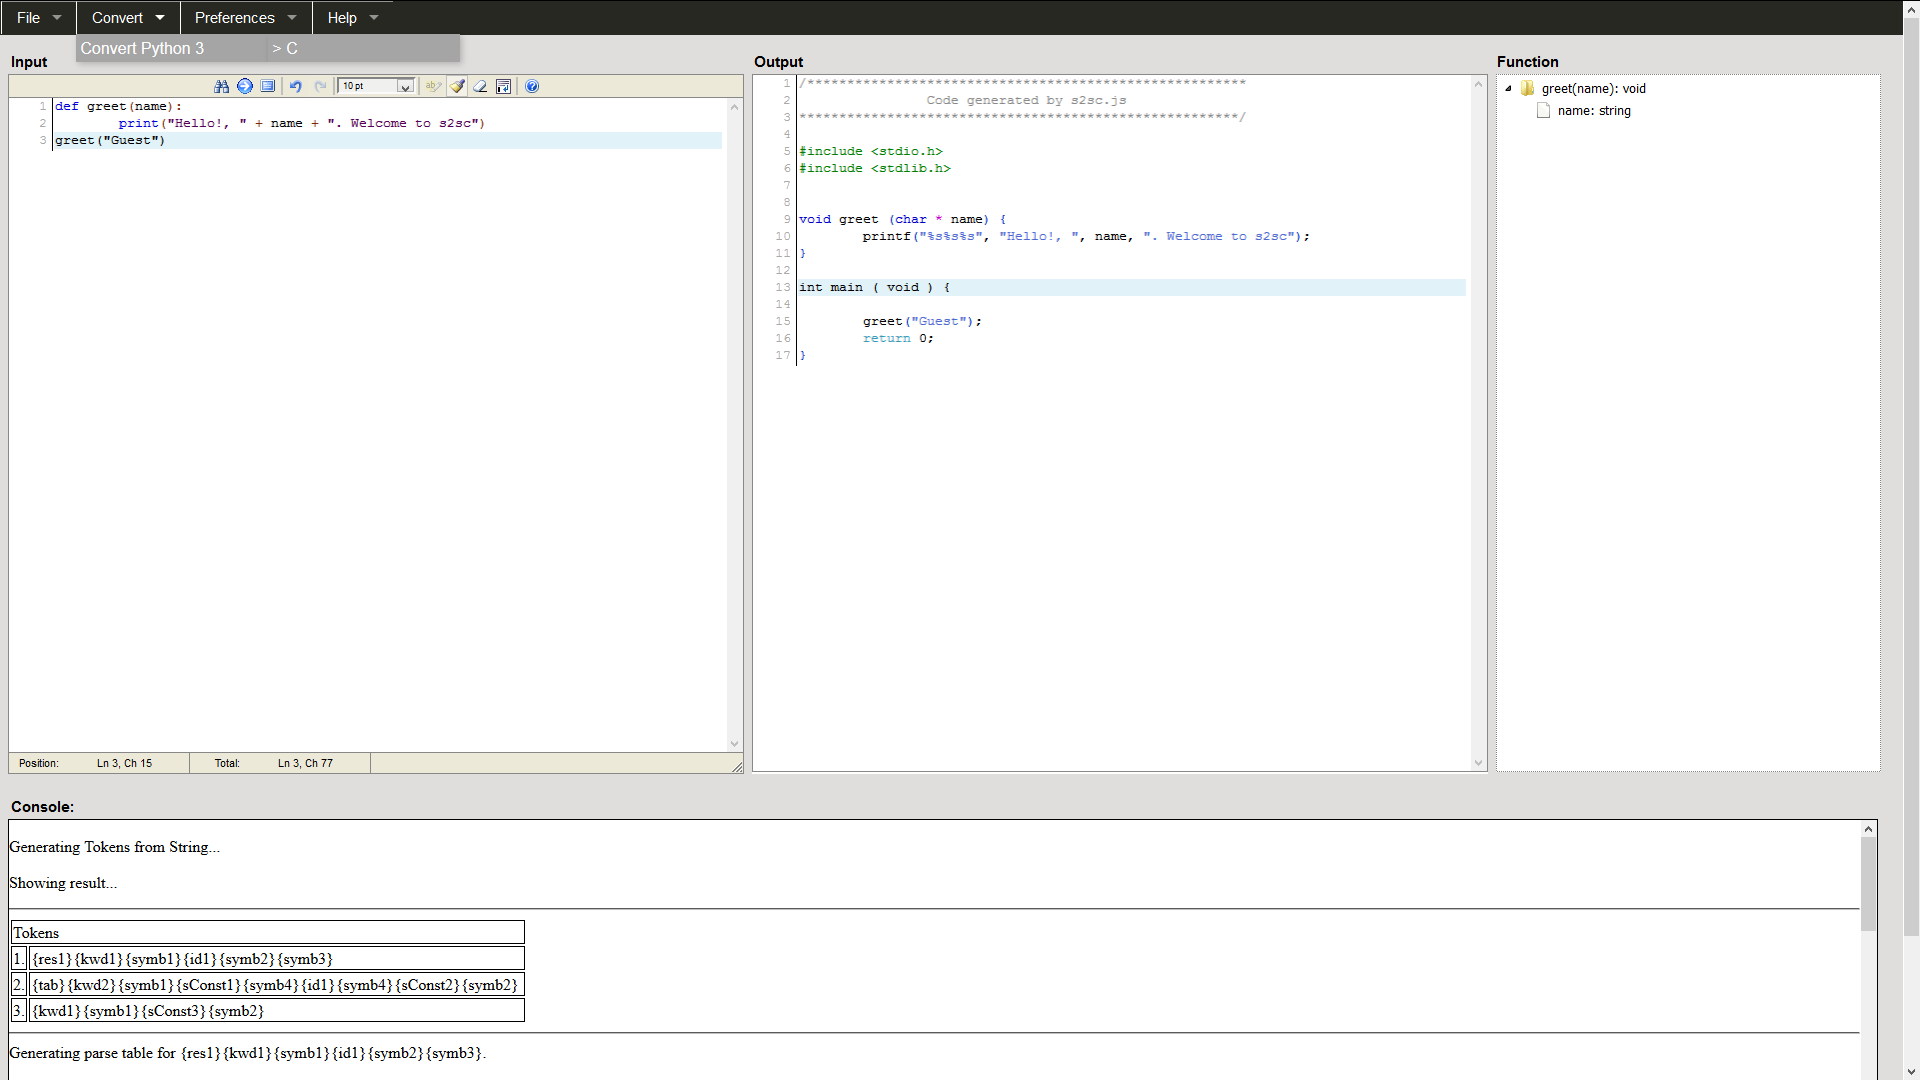Click the document view icon in toolbar

point(268,86)
